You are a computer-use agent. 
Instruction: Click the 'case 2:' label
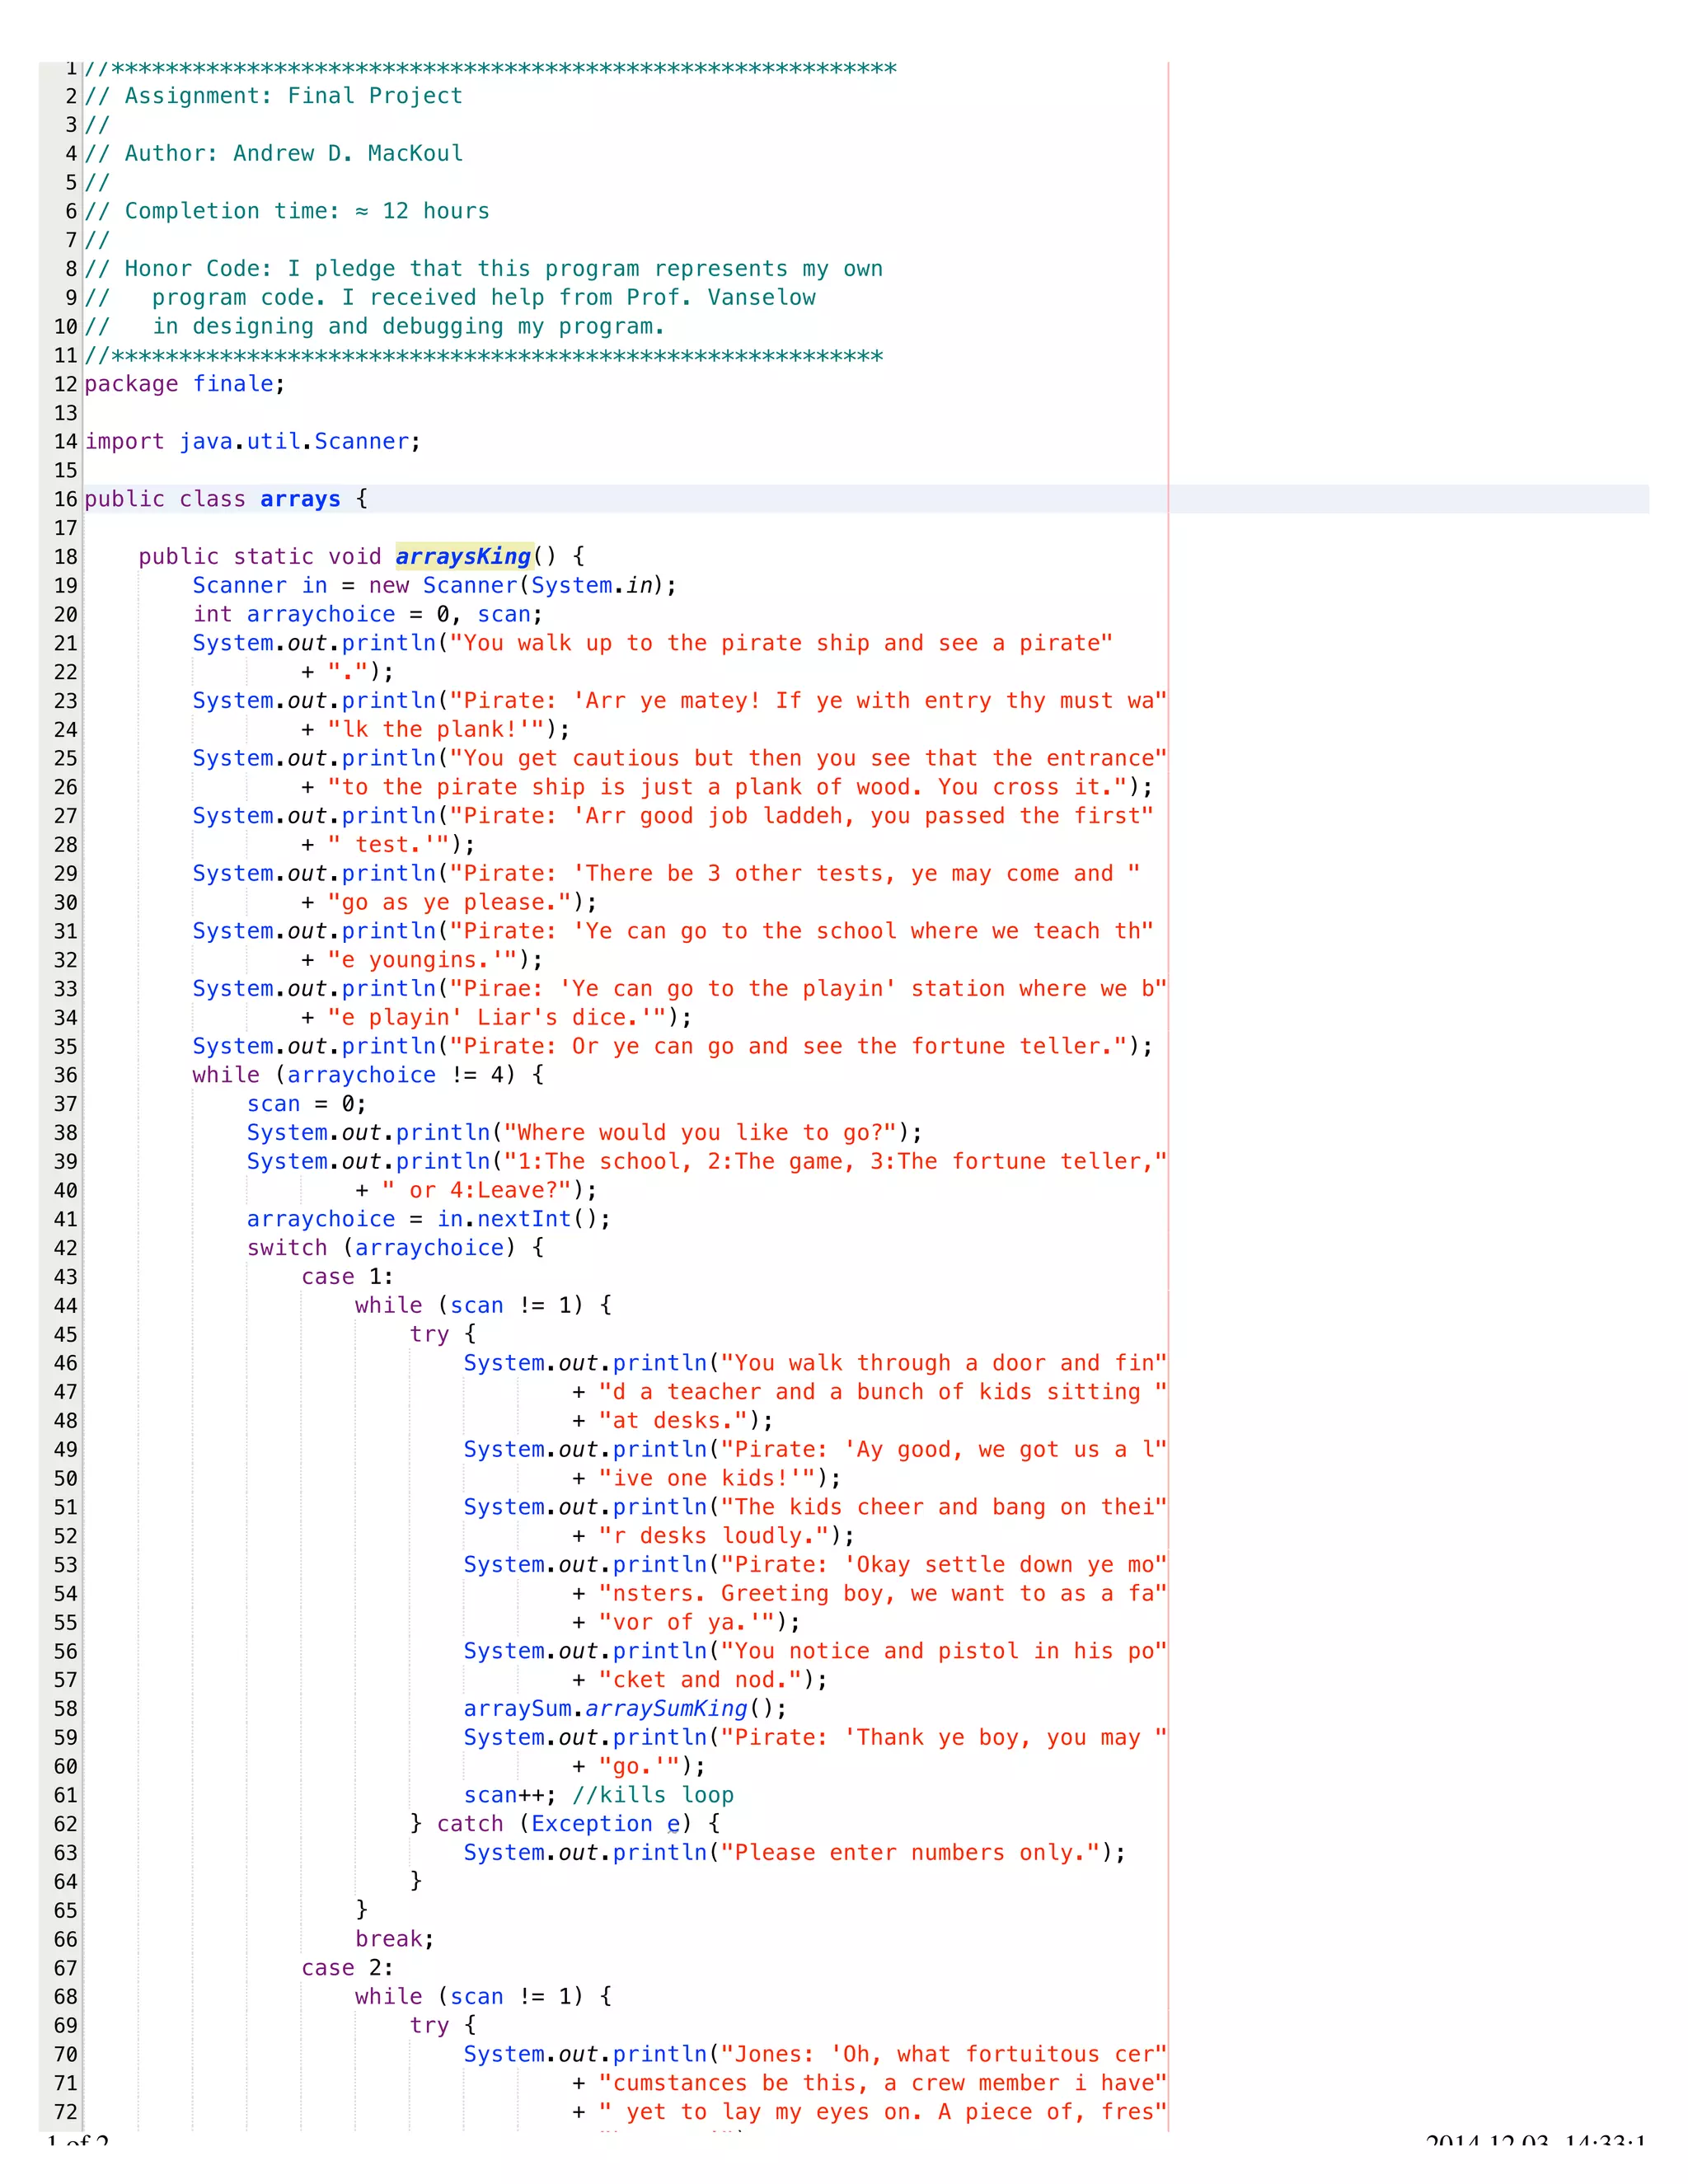click(x=347, y=1968)
